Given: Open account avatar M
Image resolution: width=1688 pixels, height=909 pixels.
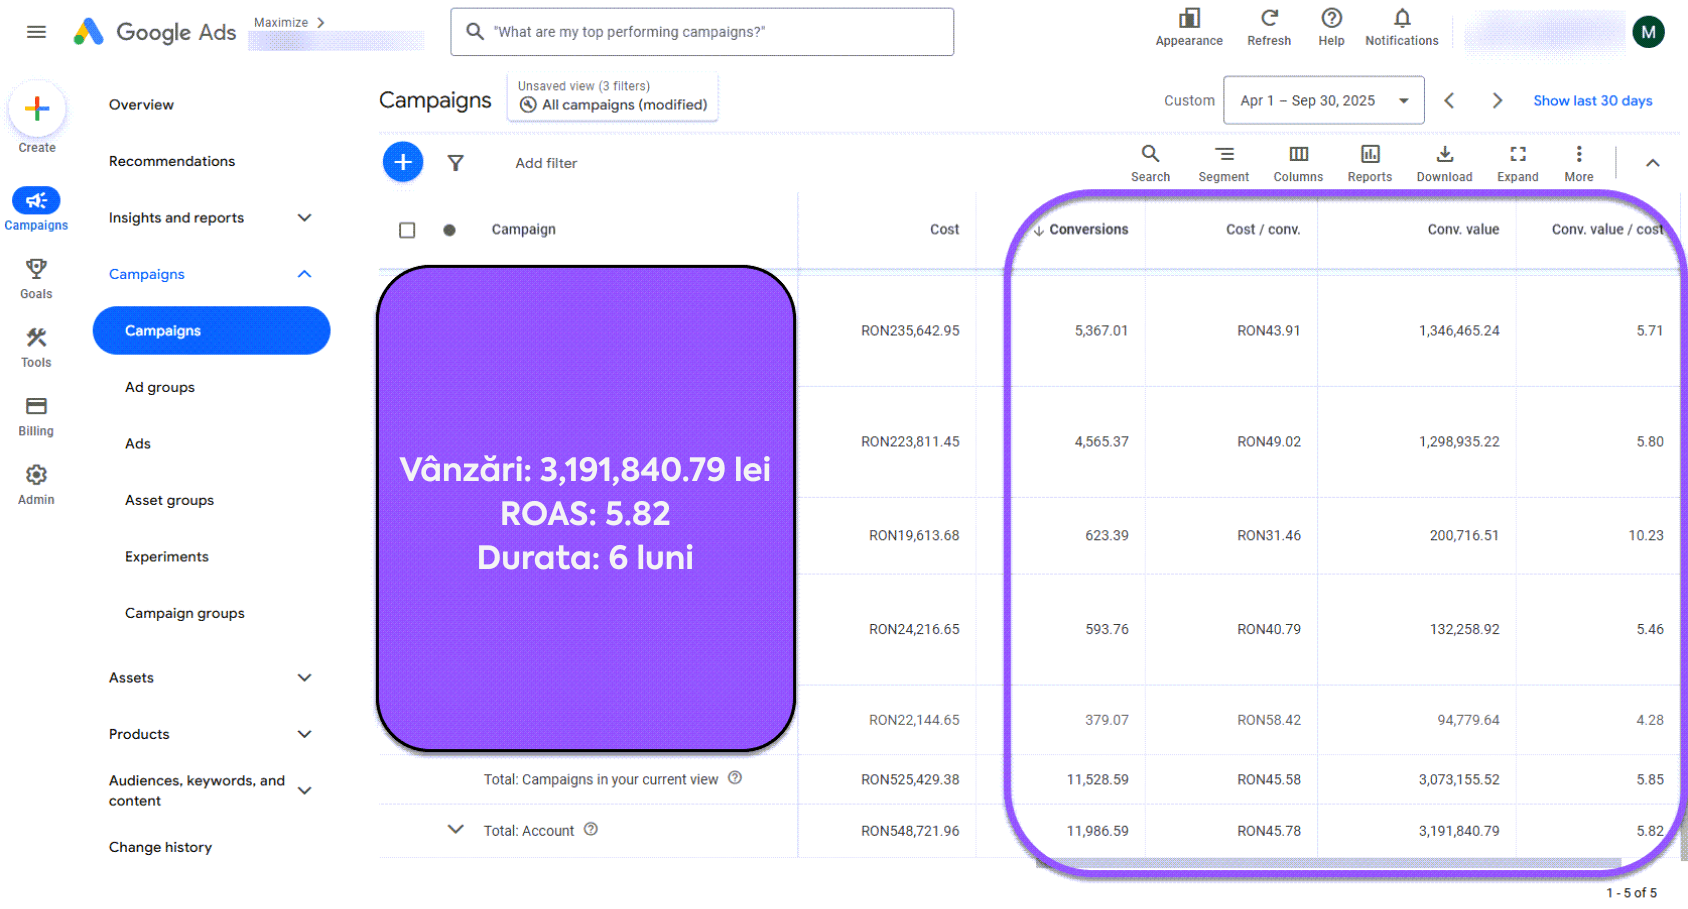Looking at the screenshot, I should (x=1648, y=32).
